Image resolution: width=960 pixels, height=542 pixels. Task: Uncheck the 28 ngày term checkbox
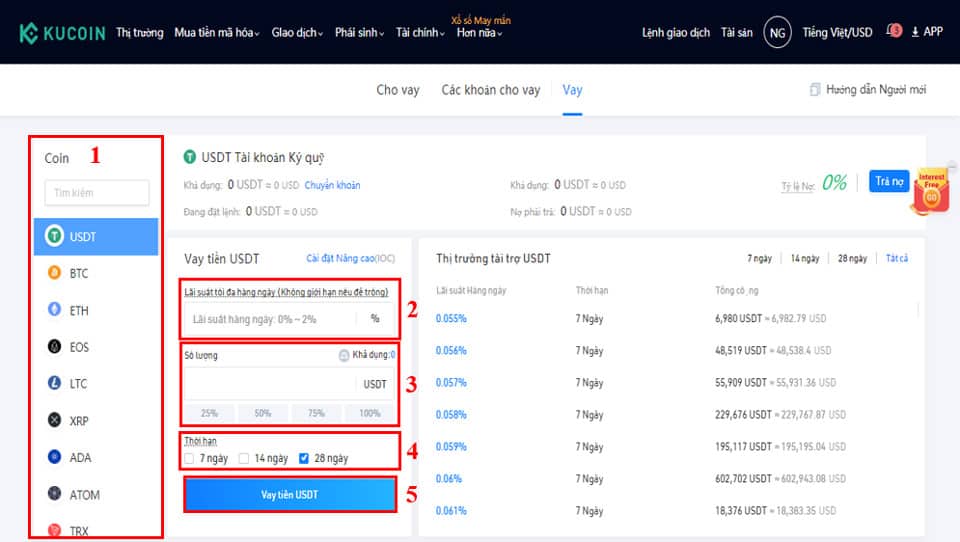[304, 459]
